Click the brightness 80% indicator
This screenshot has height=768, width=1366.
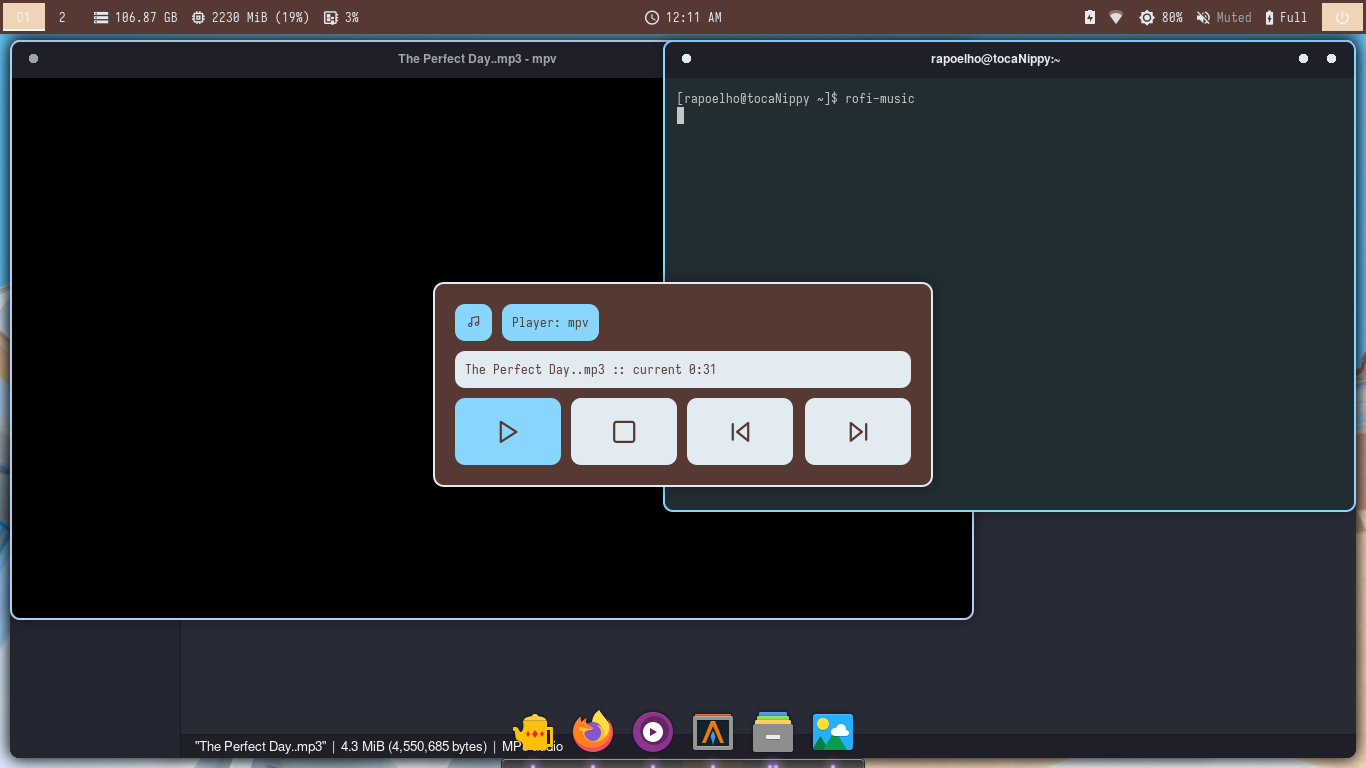[1161, 17]
